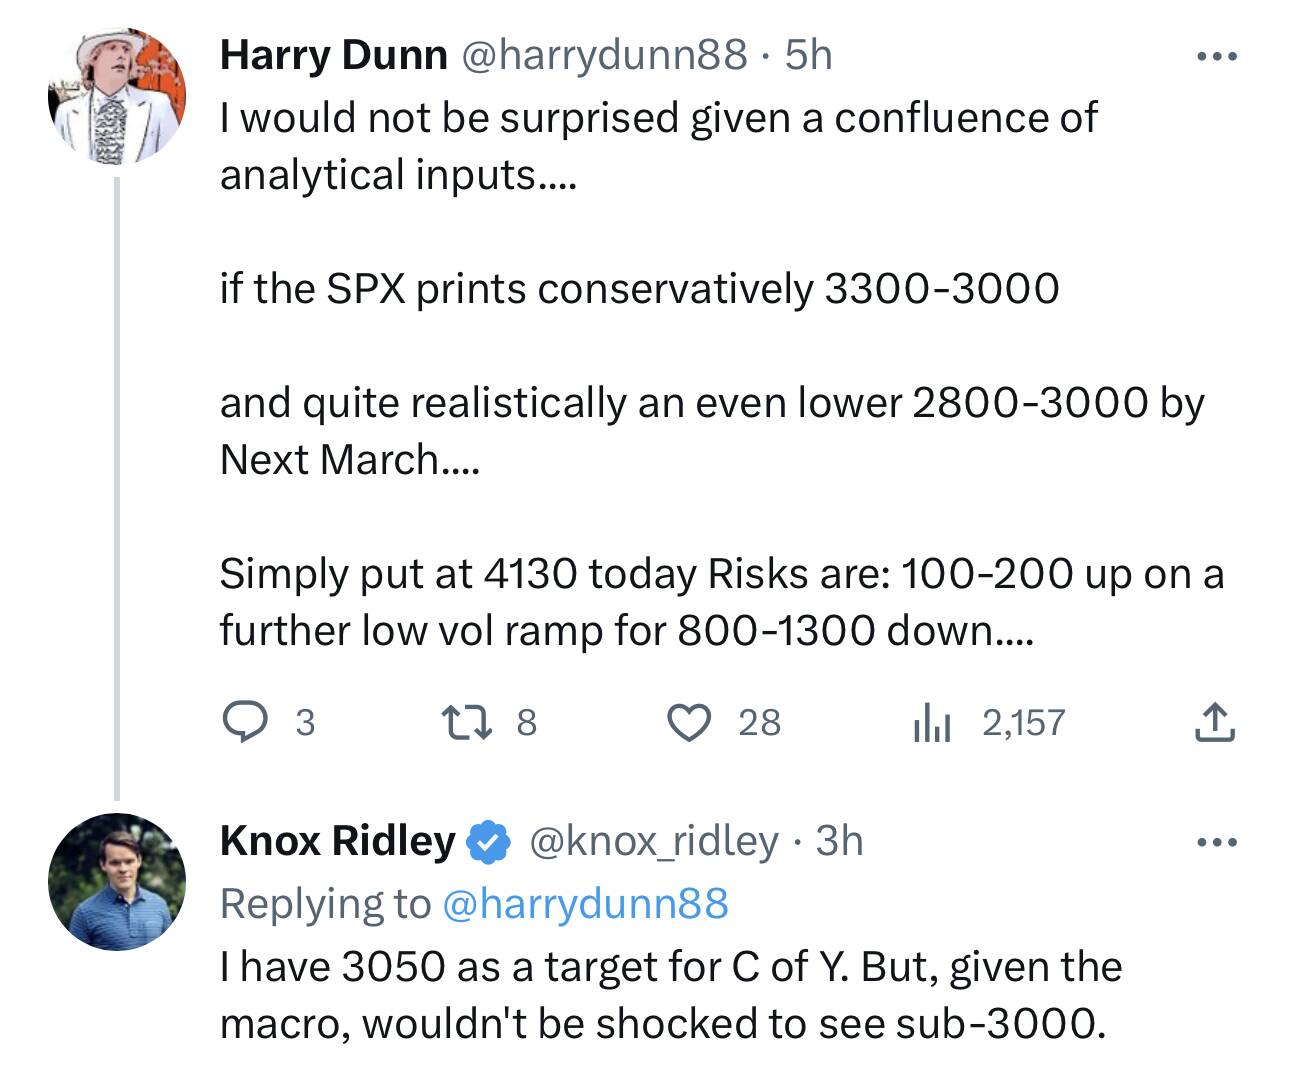1290x1075 pixels.
Task: Click Knox Ridley's blue verified badge
Action: pyautogui.click(x=489, y=841)
